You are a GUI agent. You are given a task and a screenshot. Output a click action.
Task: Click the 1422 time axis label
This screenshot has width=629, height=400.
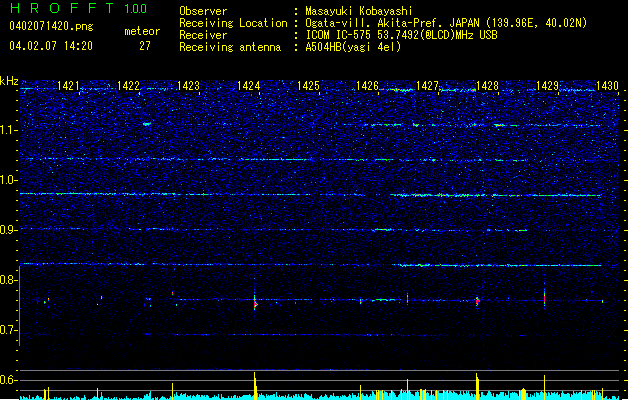tap(128, 86)
